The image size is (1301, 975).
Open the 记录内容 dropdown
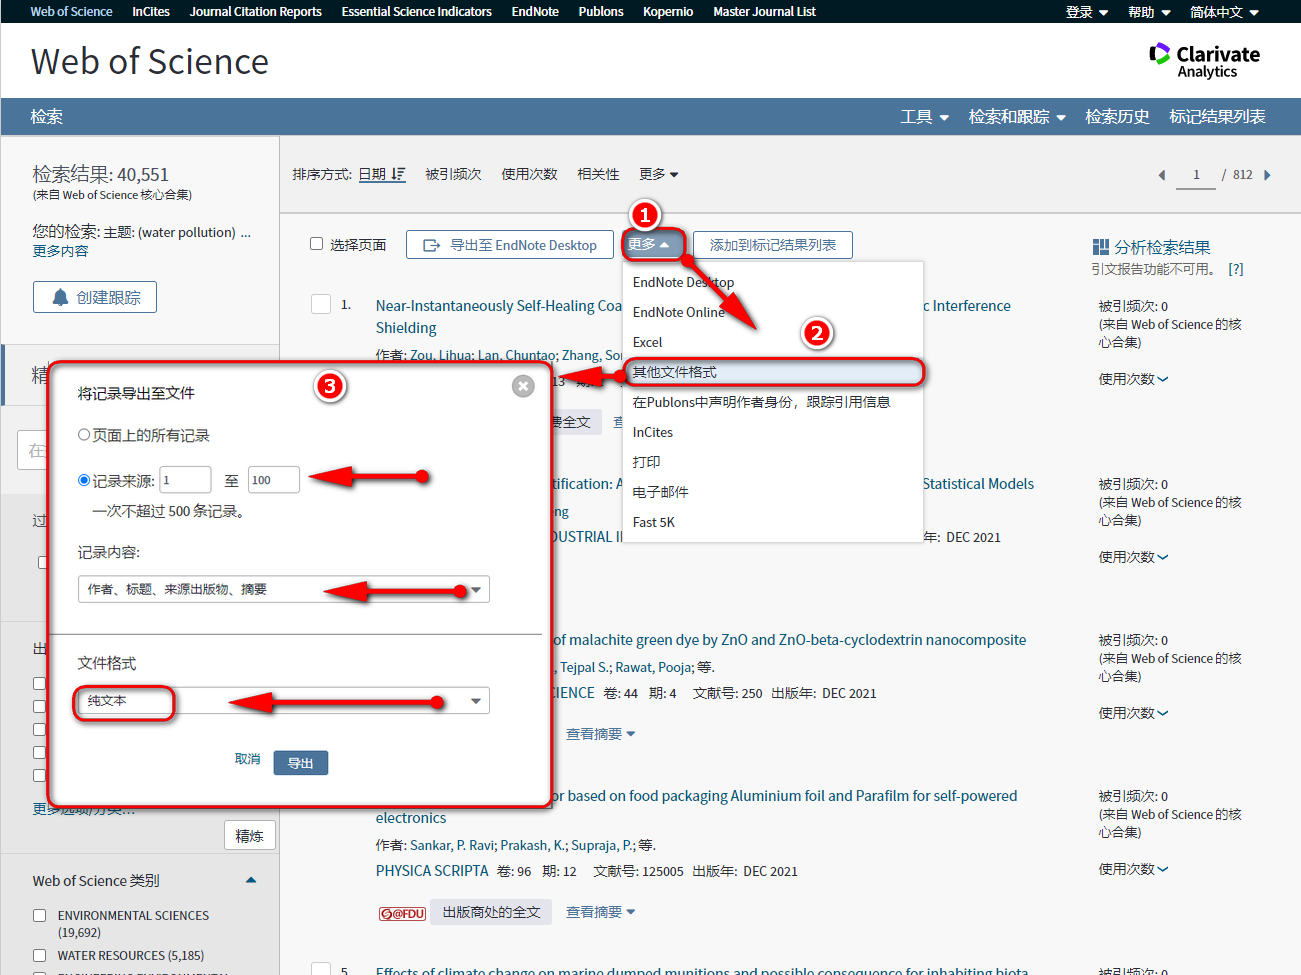(284, 589)
